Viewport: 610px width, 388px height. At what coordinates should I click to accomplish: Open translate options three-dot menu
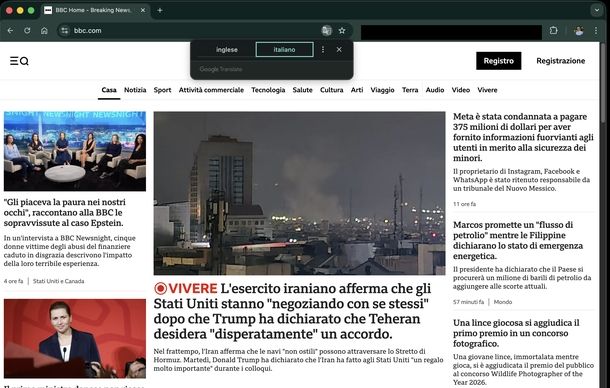[323, 49]
